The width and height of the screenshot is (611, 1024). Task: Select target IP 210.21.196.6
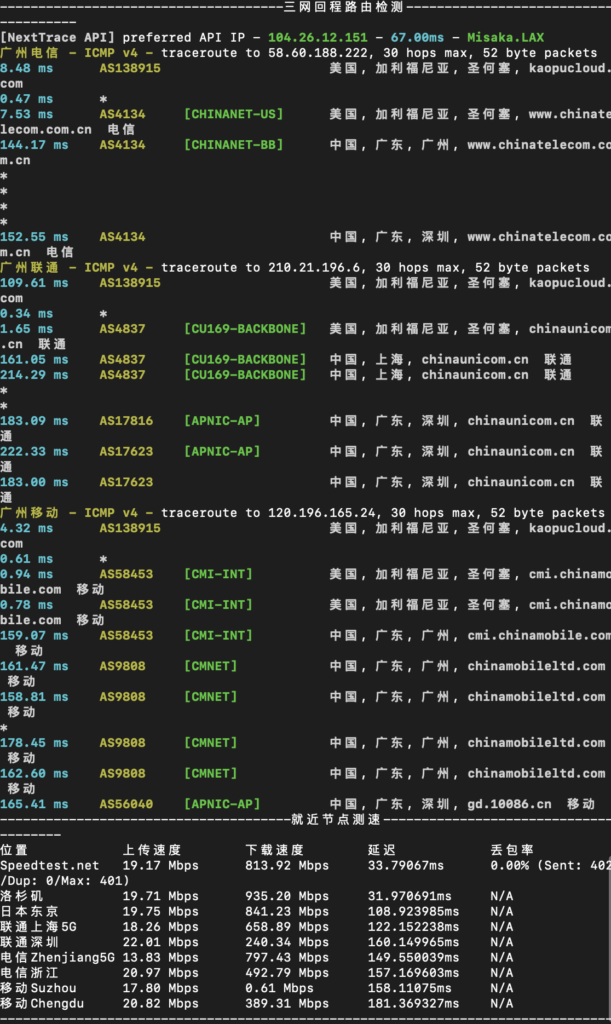pos(317,268)
